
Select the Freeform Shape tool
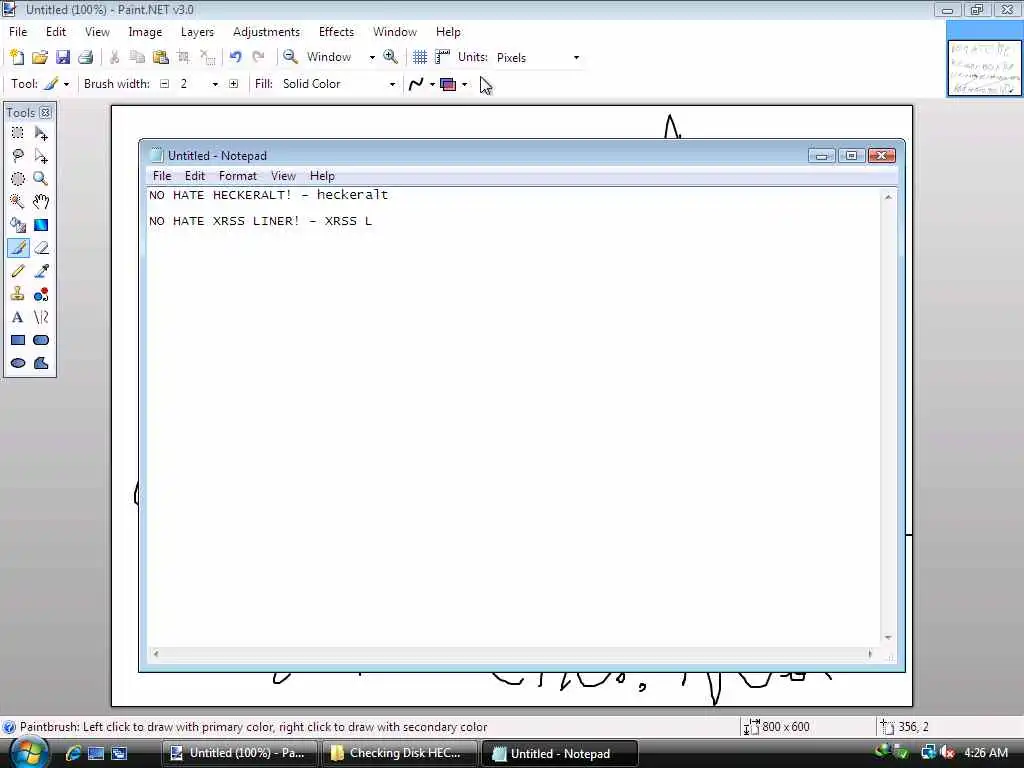click(x=41, y=363)
